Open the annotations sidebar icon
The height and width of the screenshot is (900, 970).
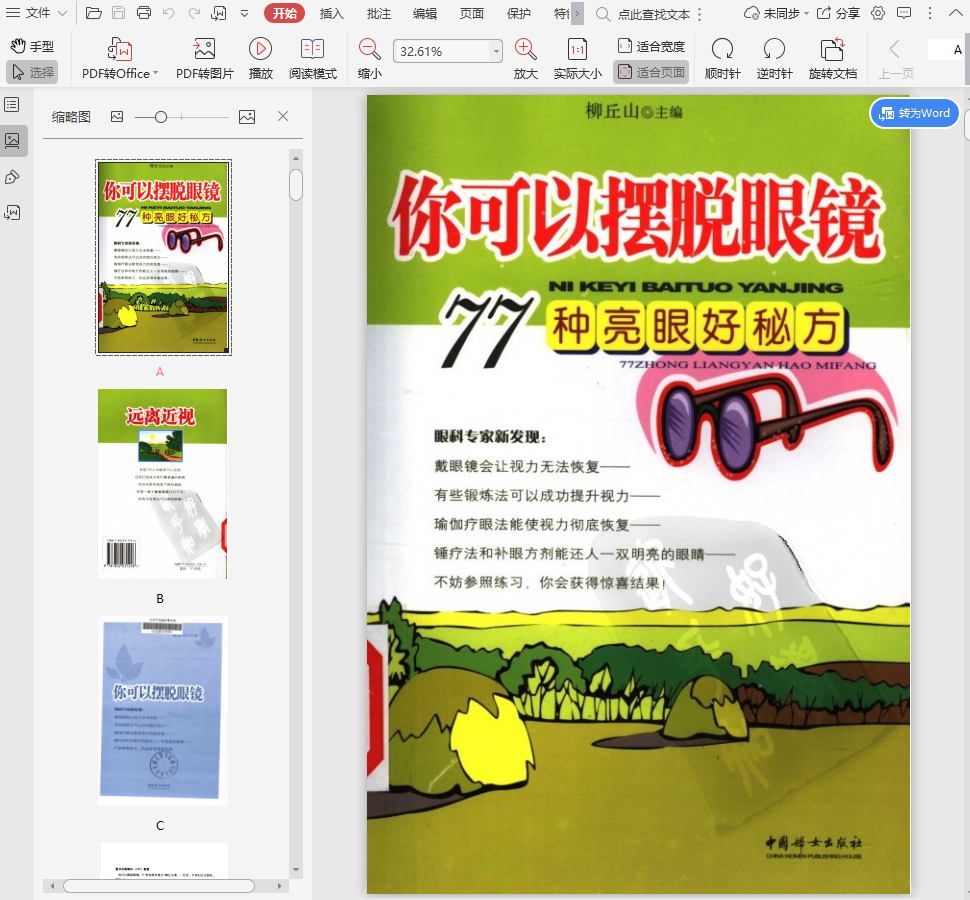12,177
